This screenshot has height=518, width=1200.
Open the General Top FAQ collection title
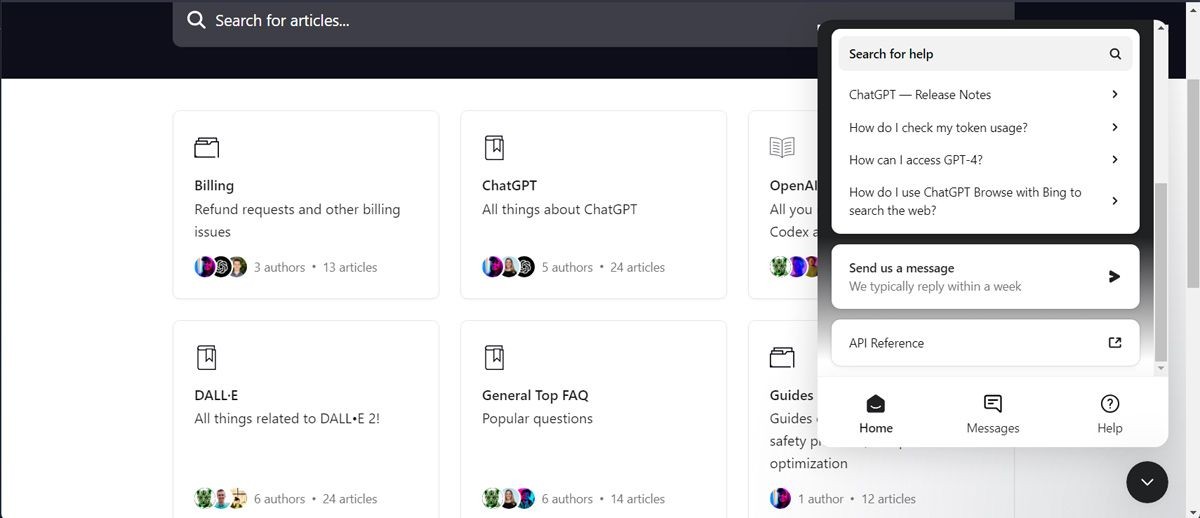[535, 395]
